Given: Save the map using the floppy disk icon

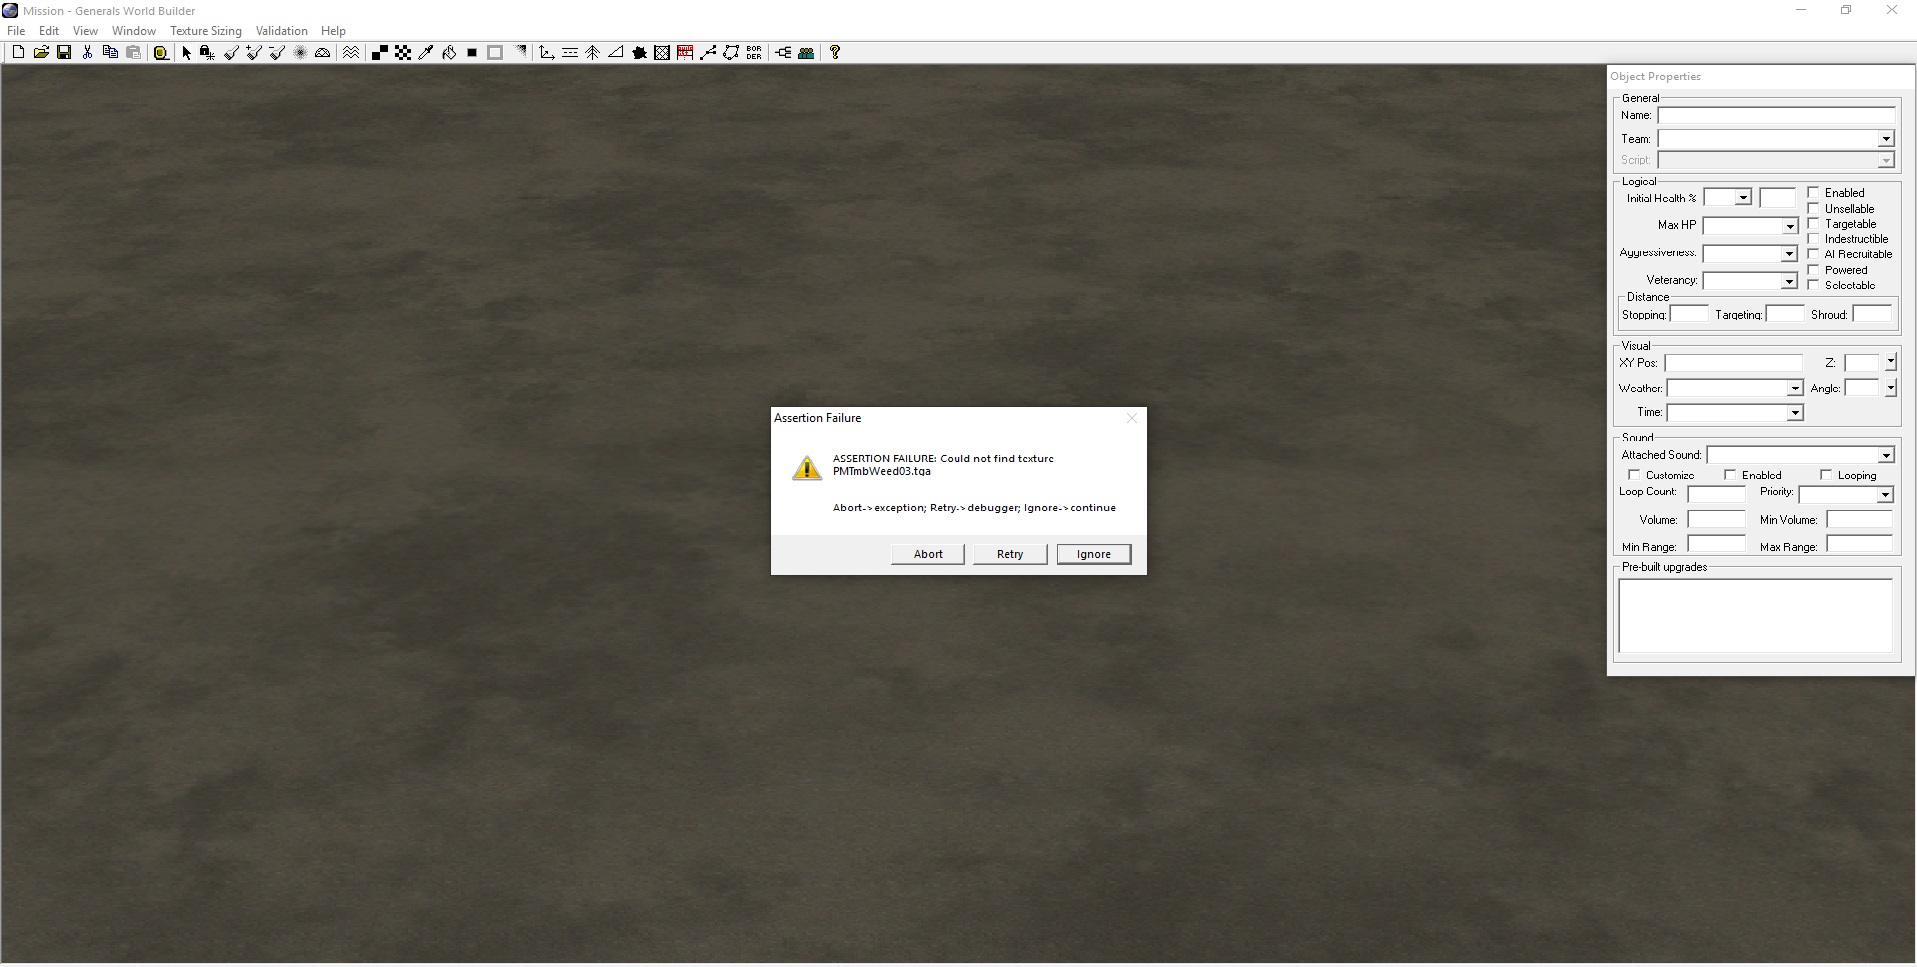Looking at the screenshot, I should tap(64, 53).
